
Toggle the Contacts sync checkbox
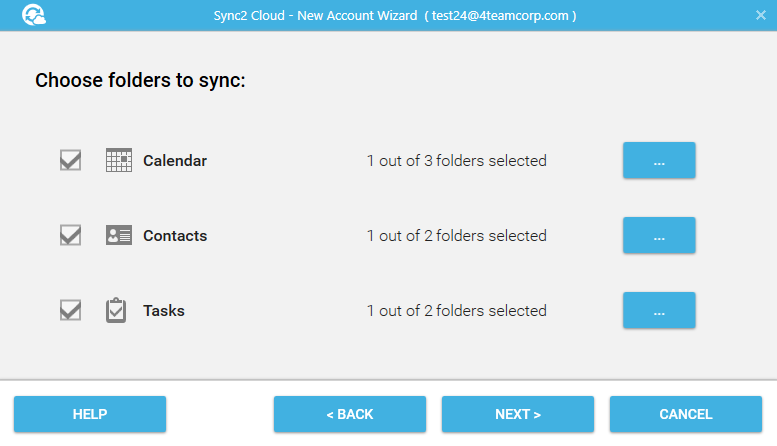(70, 235)
